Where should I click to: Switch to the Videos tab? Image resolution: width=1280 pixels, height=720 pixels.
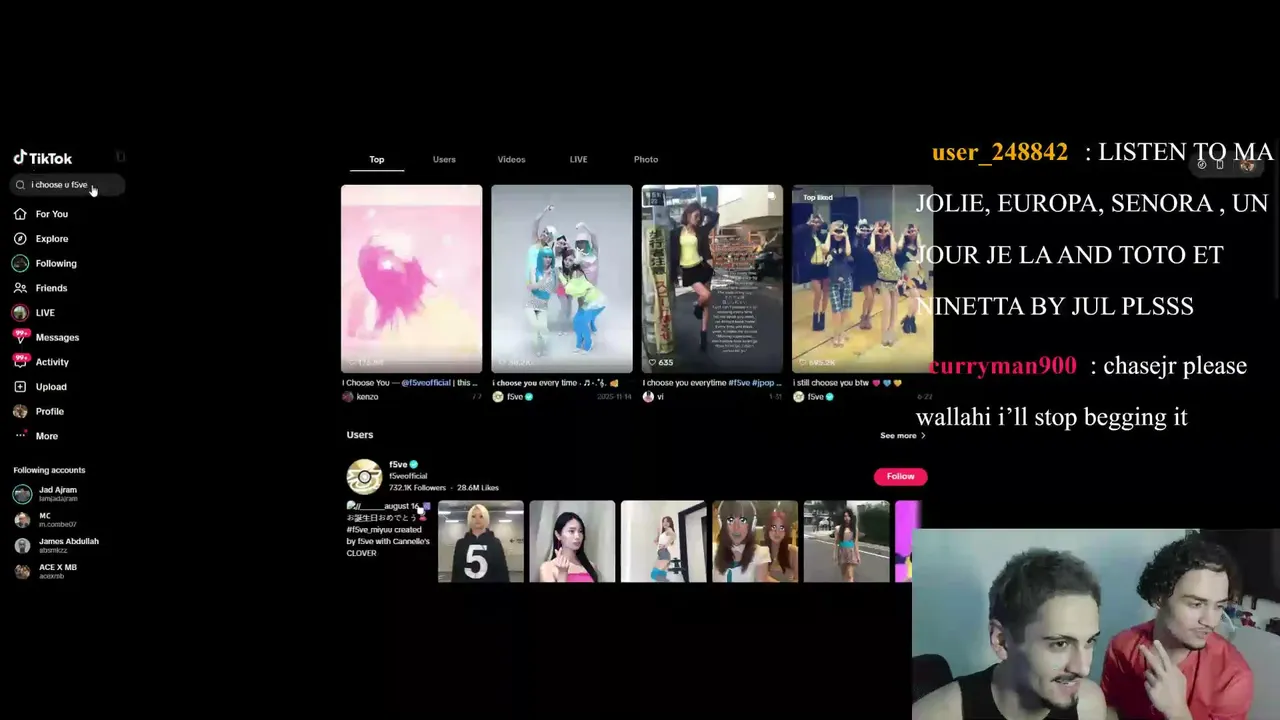click(511, 160)
